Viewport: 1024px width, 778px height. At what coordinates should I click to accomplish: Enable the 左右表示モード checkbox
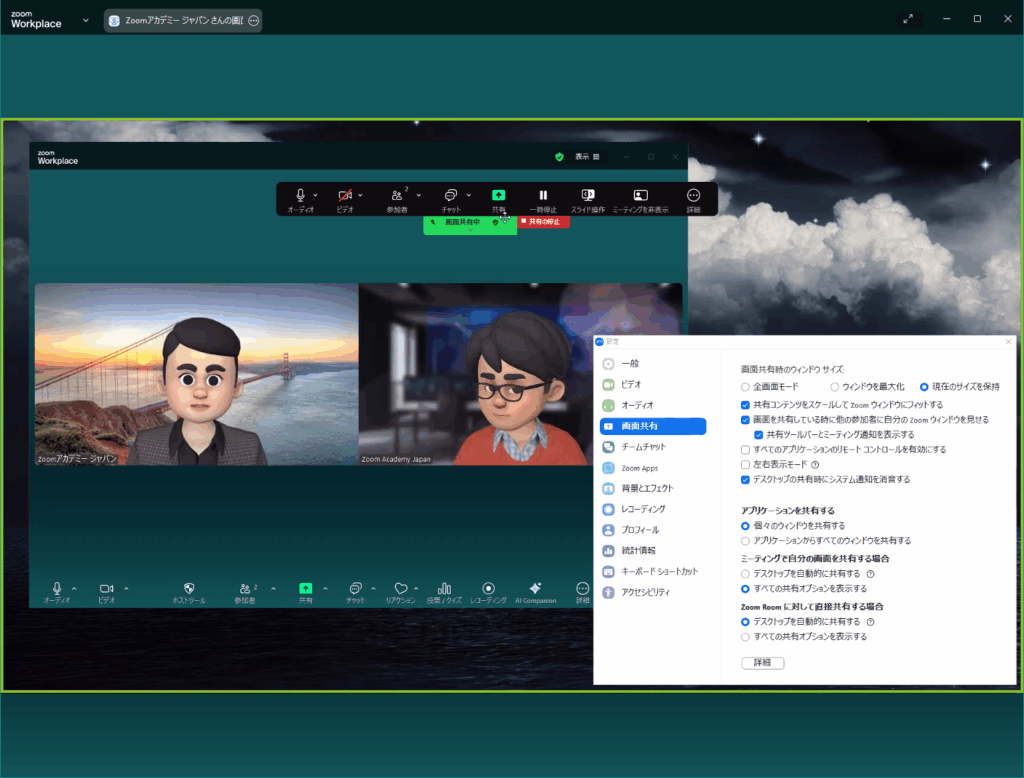click(745, 465)
